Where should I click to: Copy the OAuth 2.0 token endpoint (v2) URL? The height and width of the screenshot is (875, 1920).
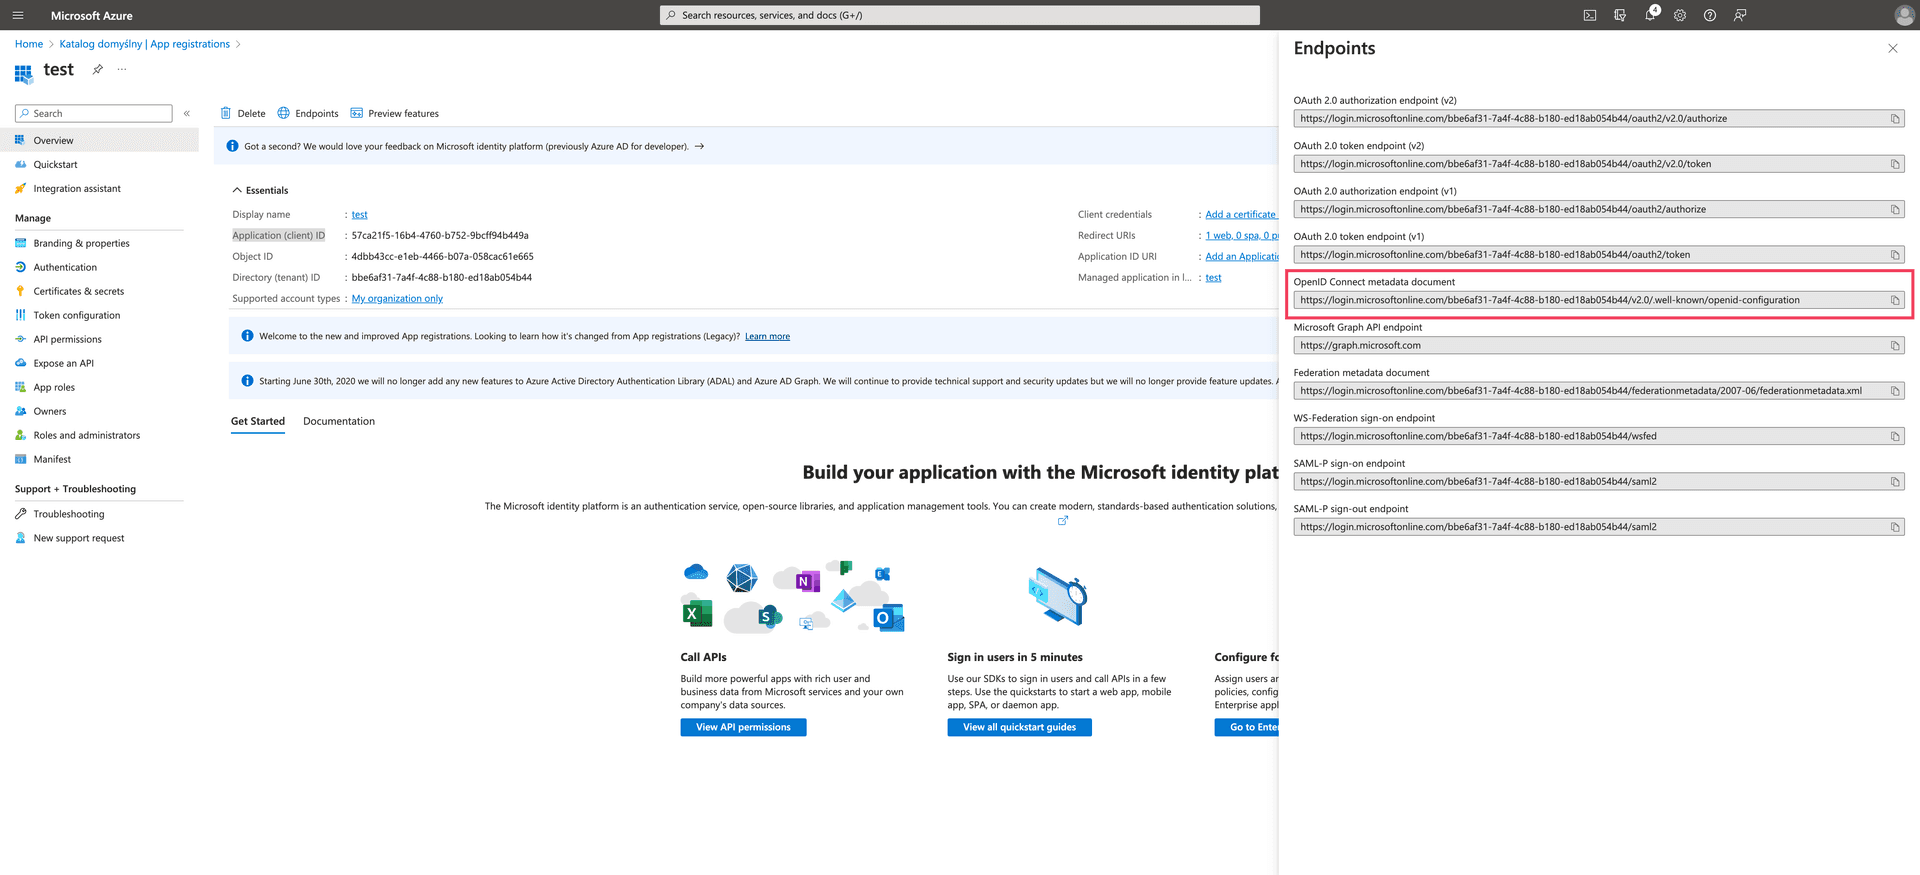pyautogui.click(x=1894, y=164)
